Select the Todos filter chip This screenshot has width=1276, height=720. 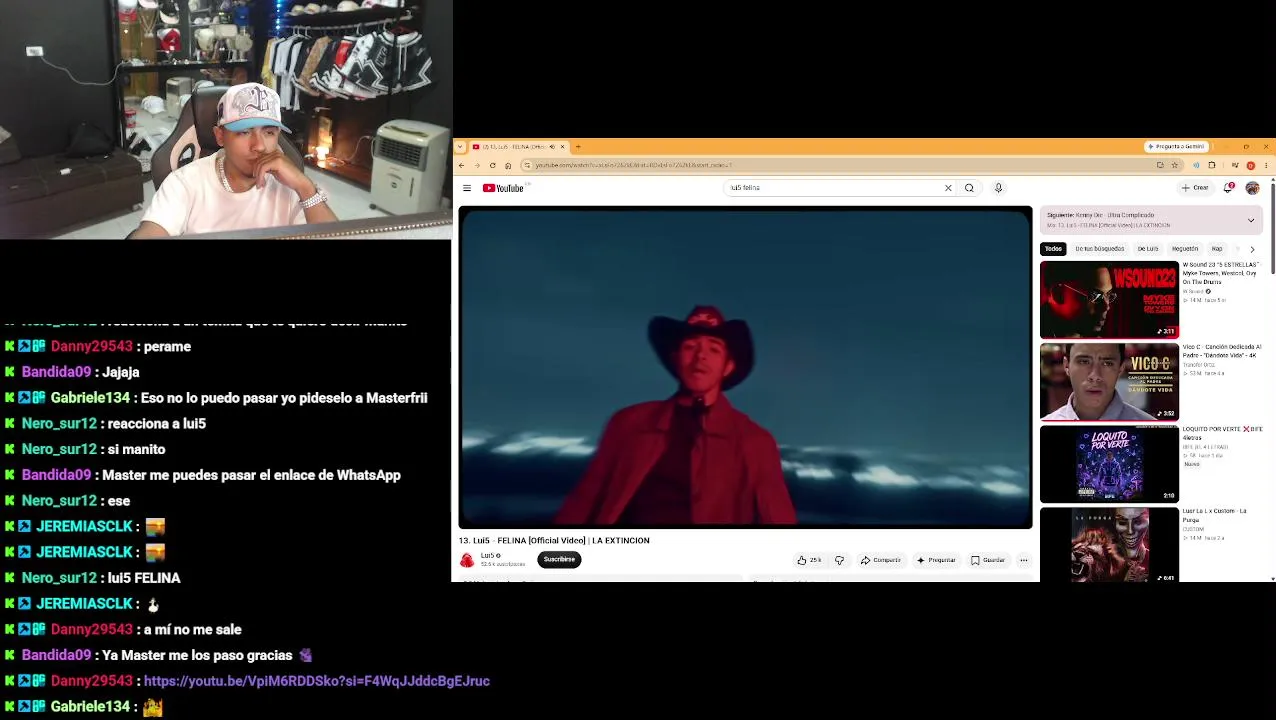click(1053, 249)
